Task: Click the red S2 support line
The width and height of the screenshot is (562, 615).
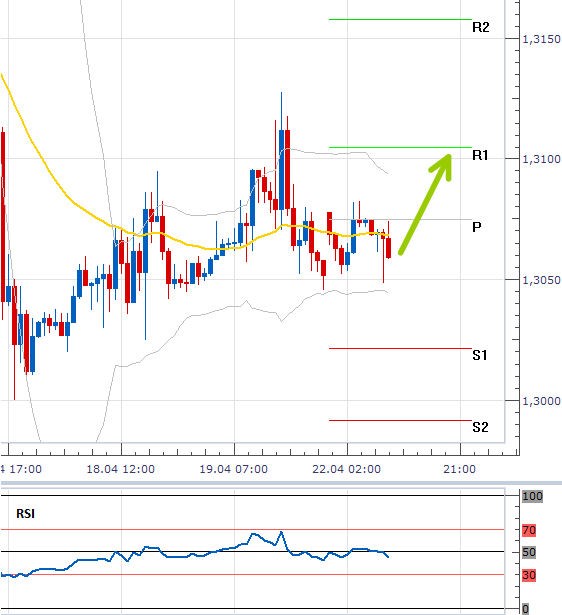Action: 400,420
